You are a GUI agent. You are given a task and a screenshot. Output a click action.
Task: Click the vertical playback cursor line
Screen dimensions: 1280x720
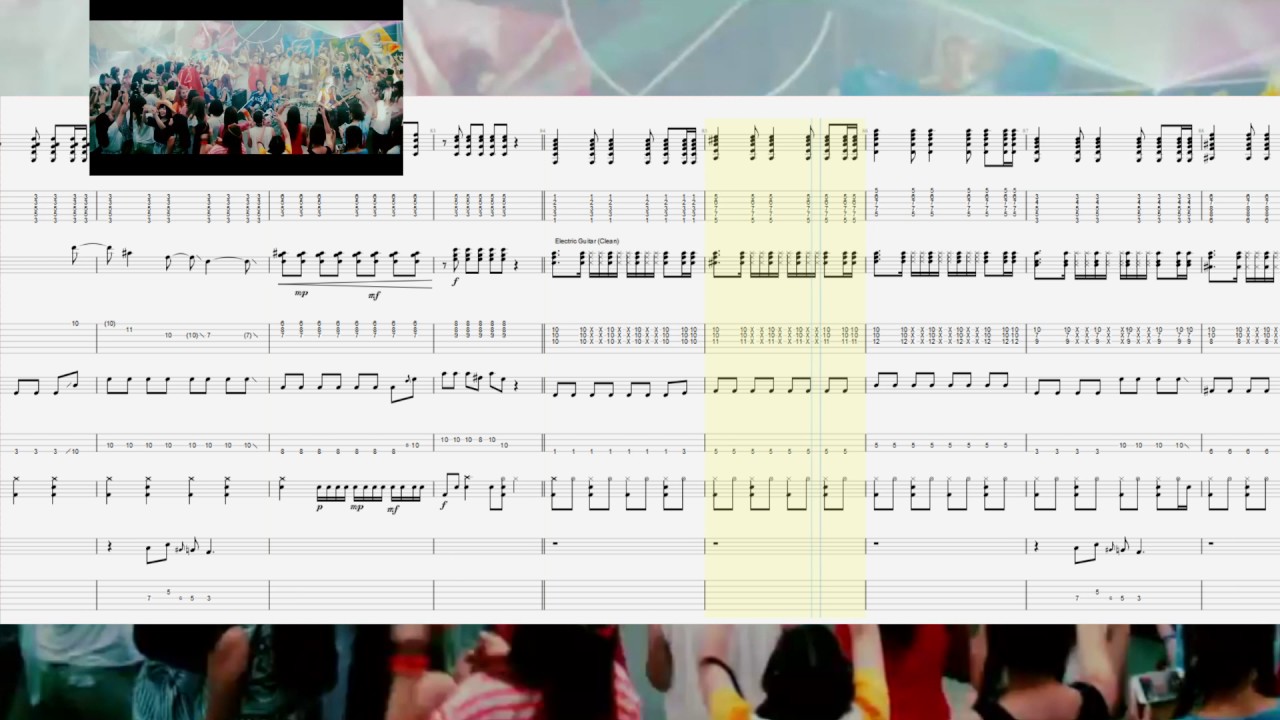click(x=821, y=368)
